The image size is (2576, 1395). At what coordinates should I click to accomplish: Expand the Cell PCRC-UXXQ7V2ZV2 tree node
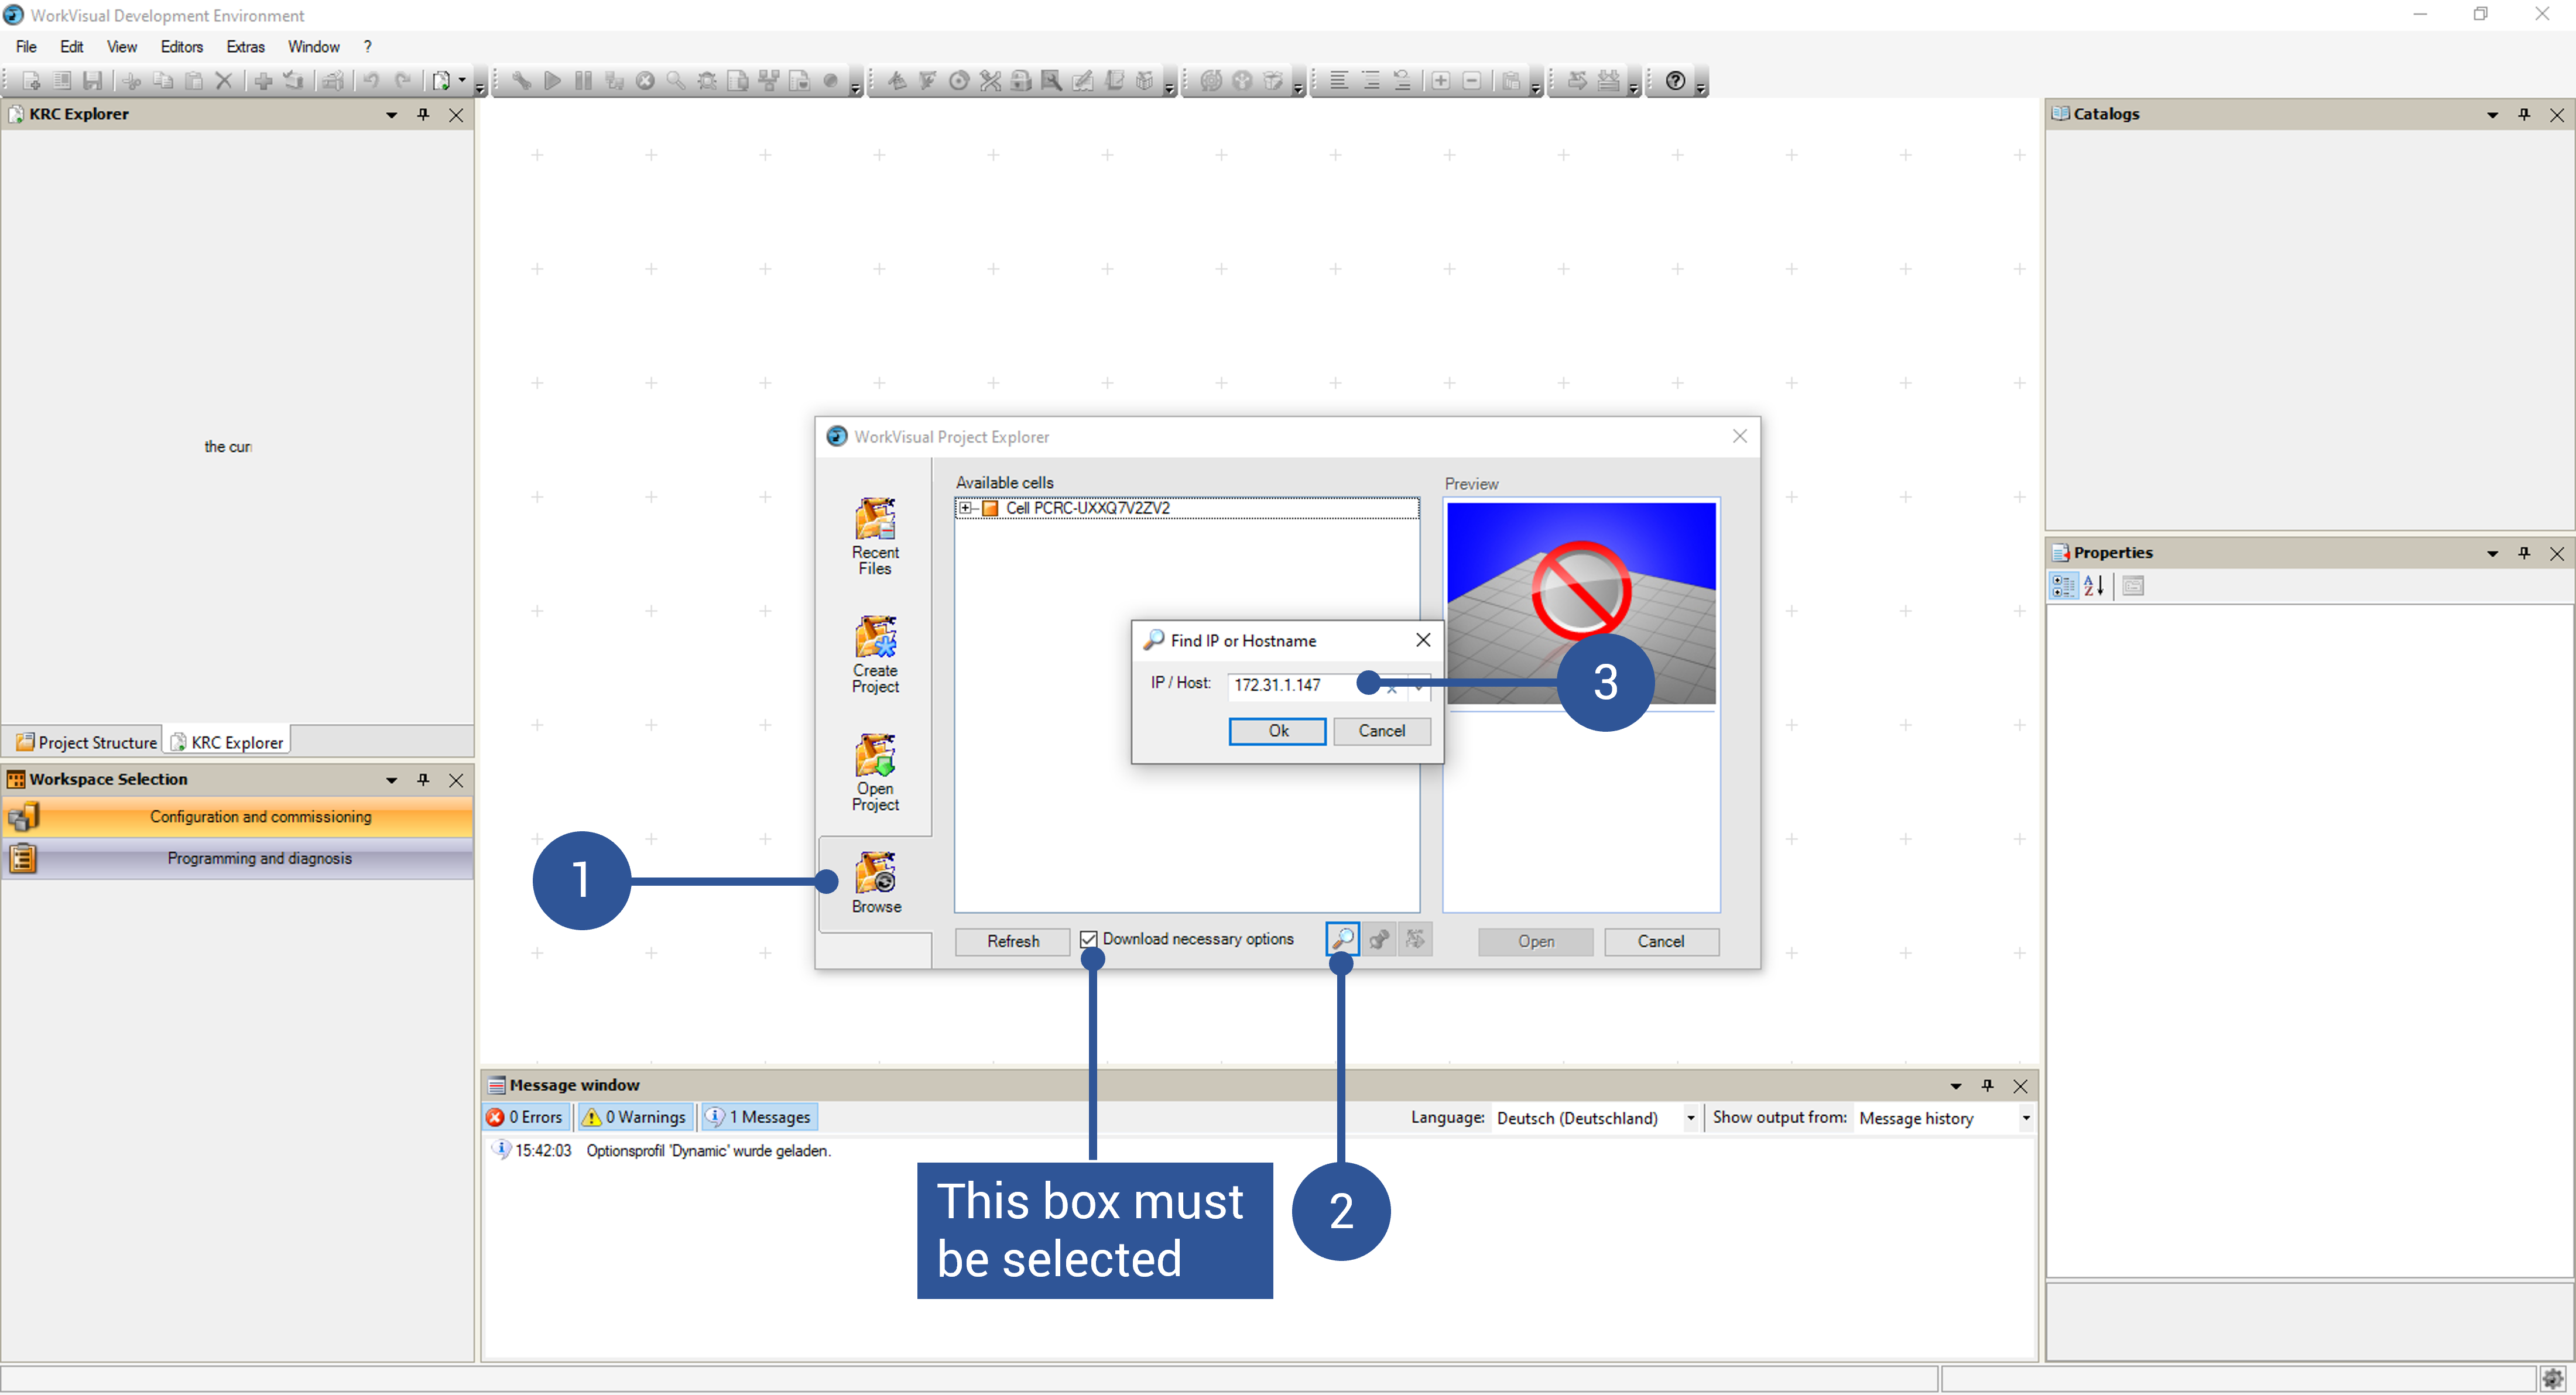965,508
